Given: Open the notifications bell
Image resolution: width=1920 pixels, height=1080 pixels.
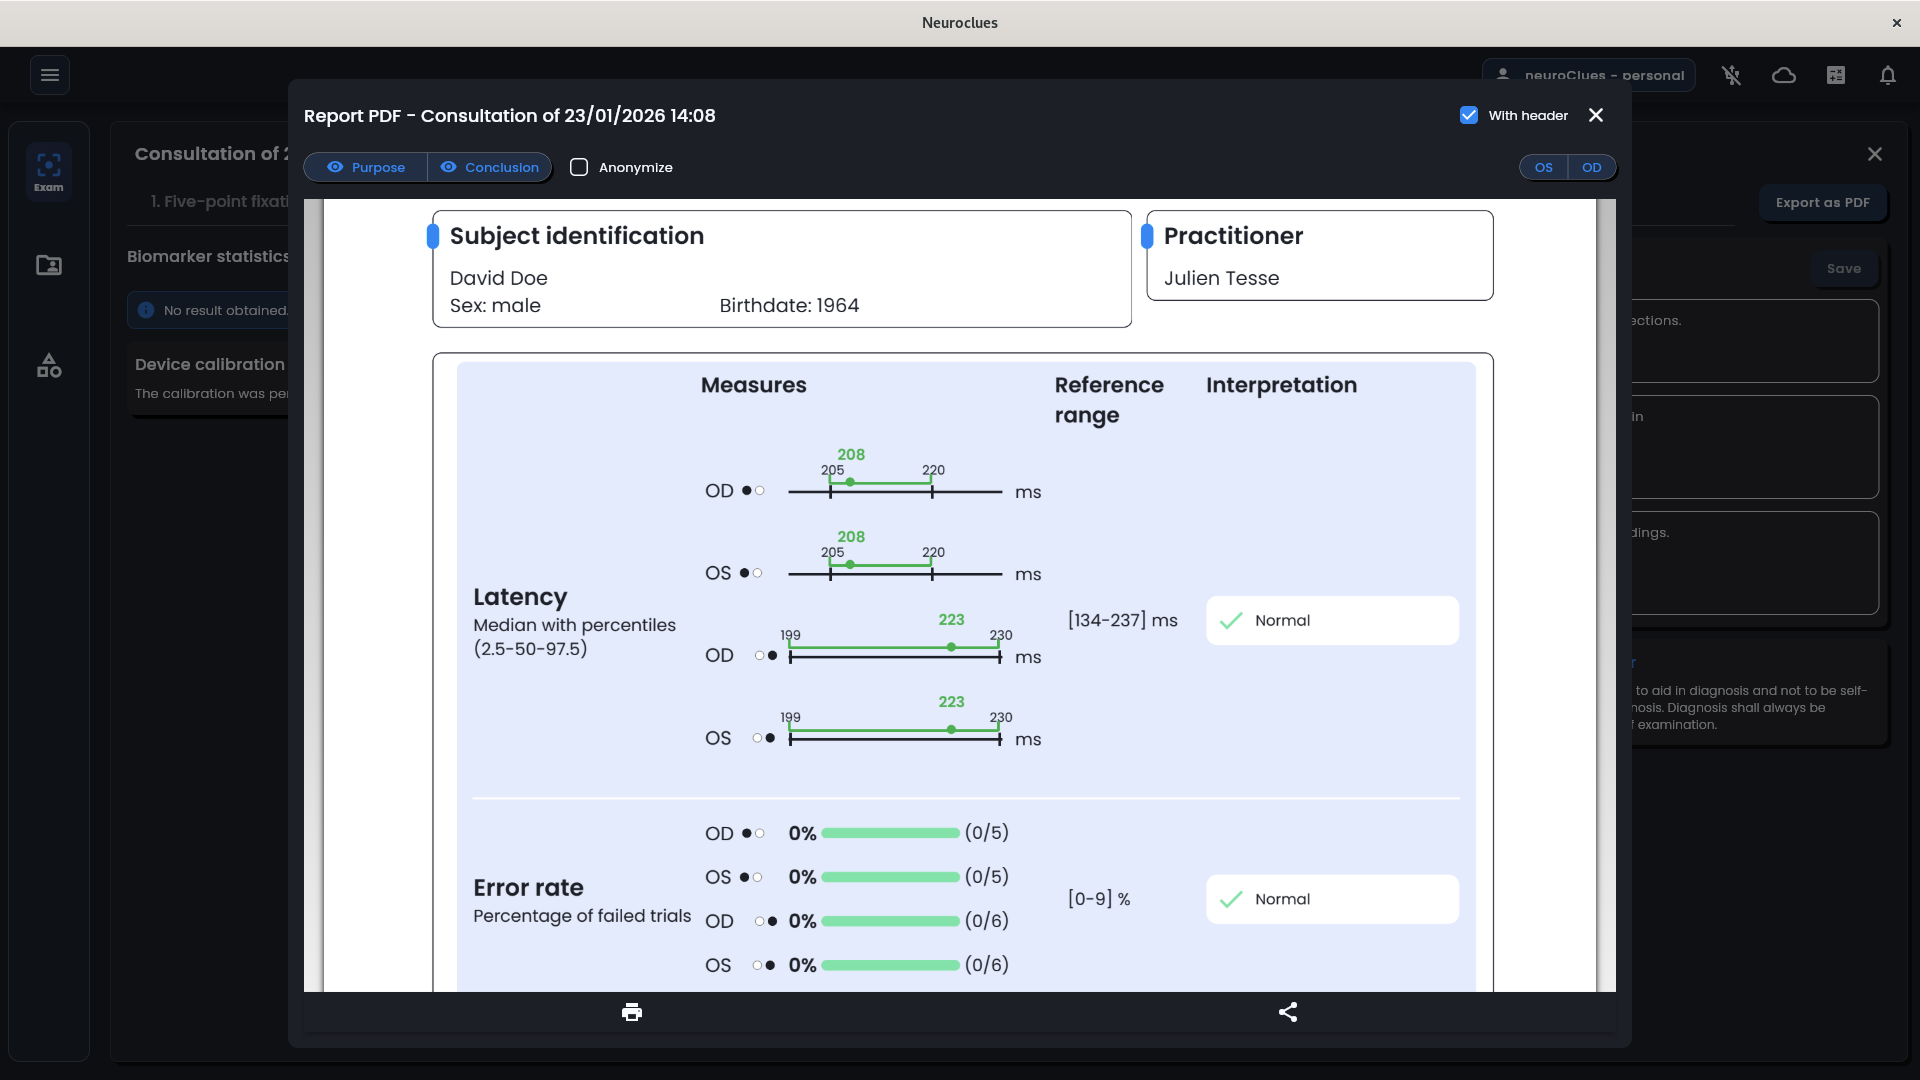Looking at the screenshot, I should (1888, 75).
